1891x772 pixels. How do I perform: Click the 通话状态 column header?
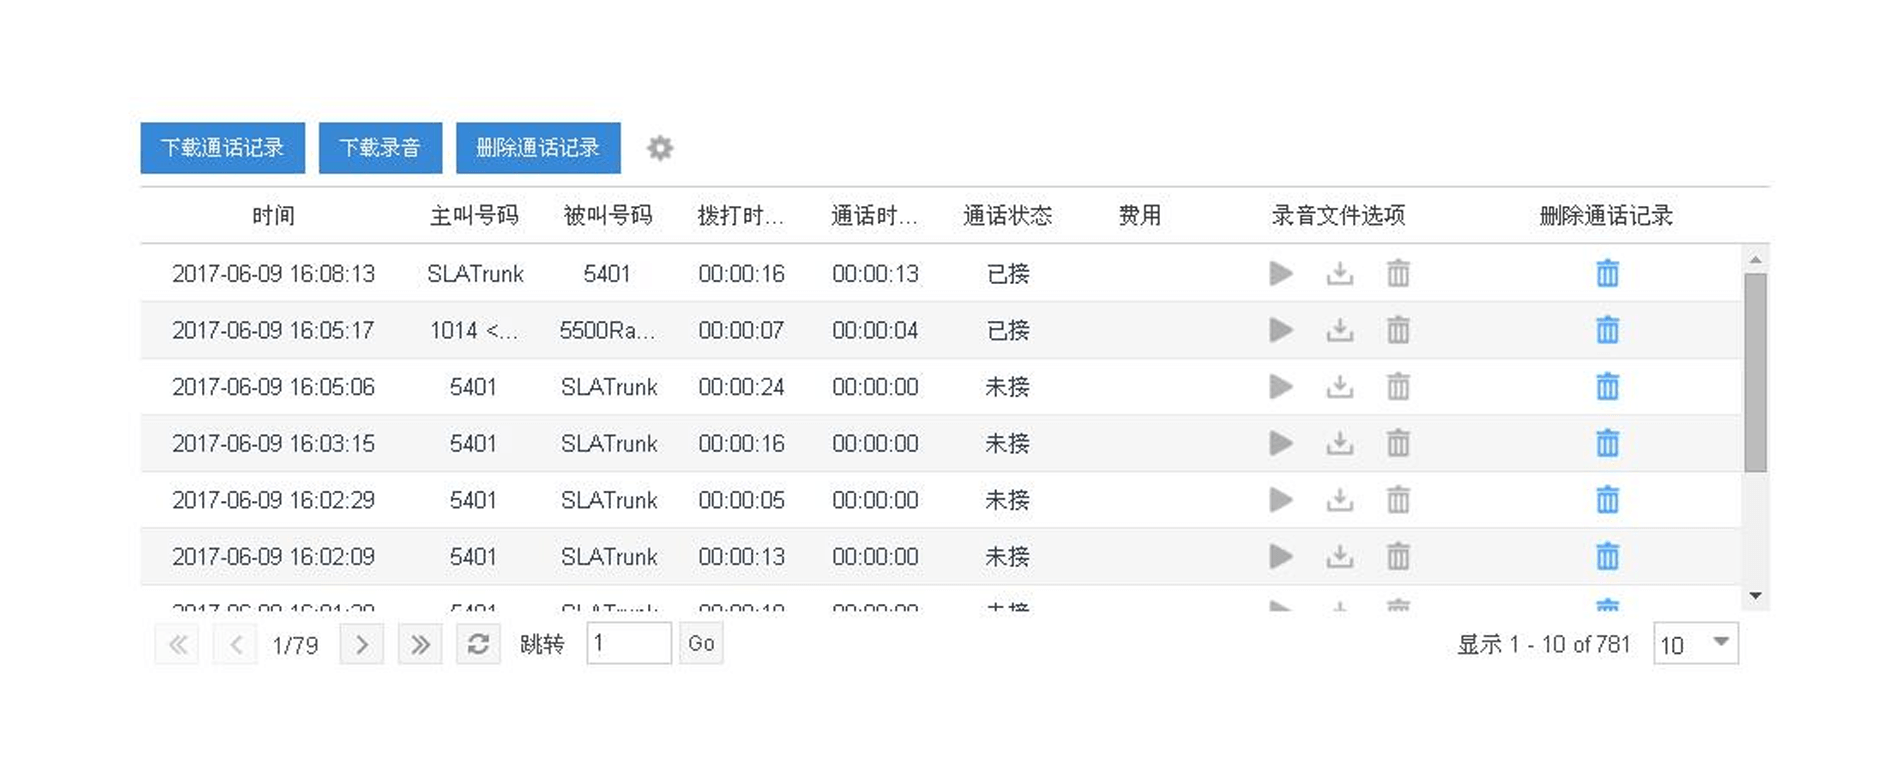1008,216
